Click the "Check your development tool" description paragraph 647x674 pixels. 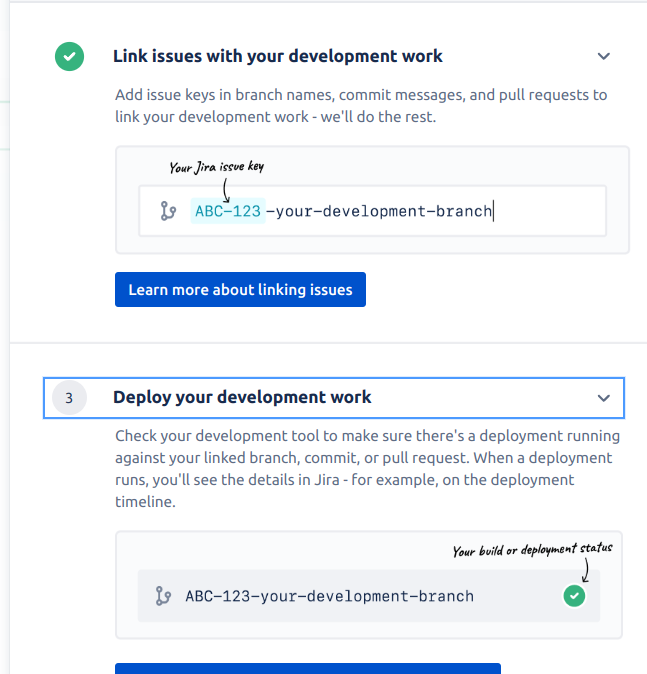[x=368, y=469]
